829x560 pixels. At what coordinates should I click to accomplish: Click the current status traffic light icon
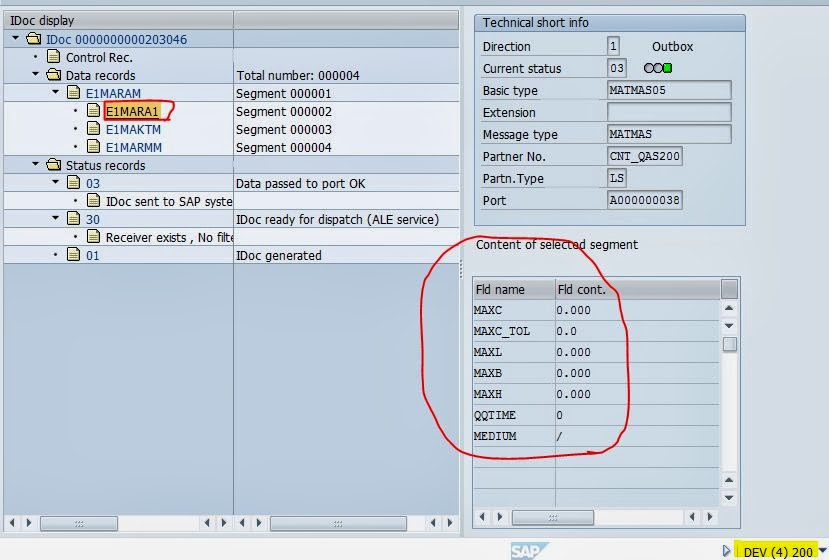[x=658, y=68]
